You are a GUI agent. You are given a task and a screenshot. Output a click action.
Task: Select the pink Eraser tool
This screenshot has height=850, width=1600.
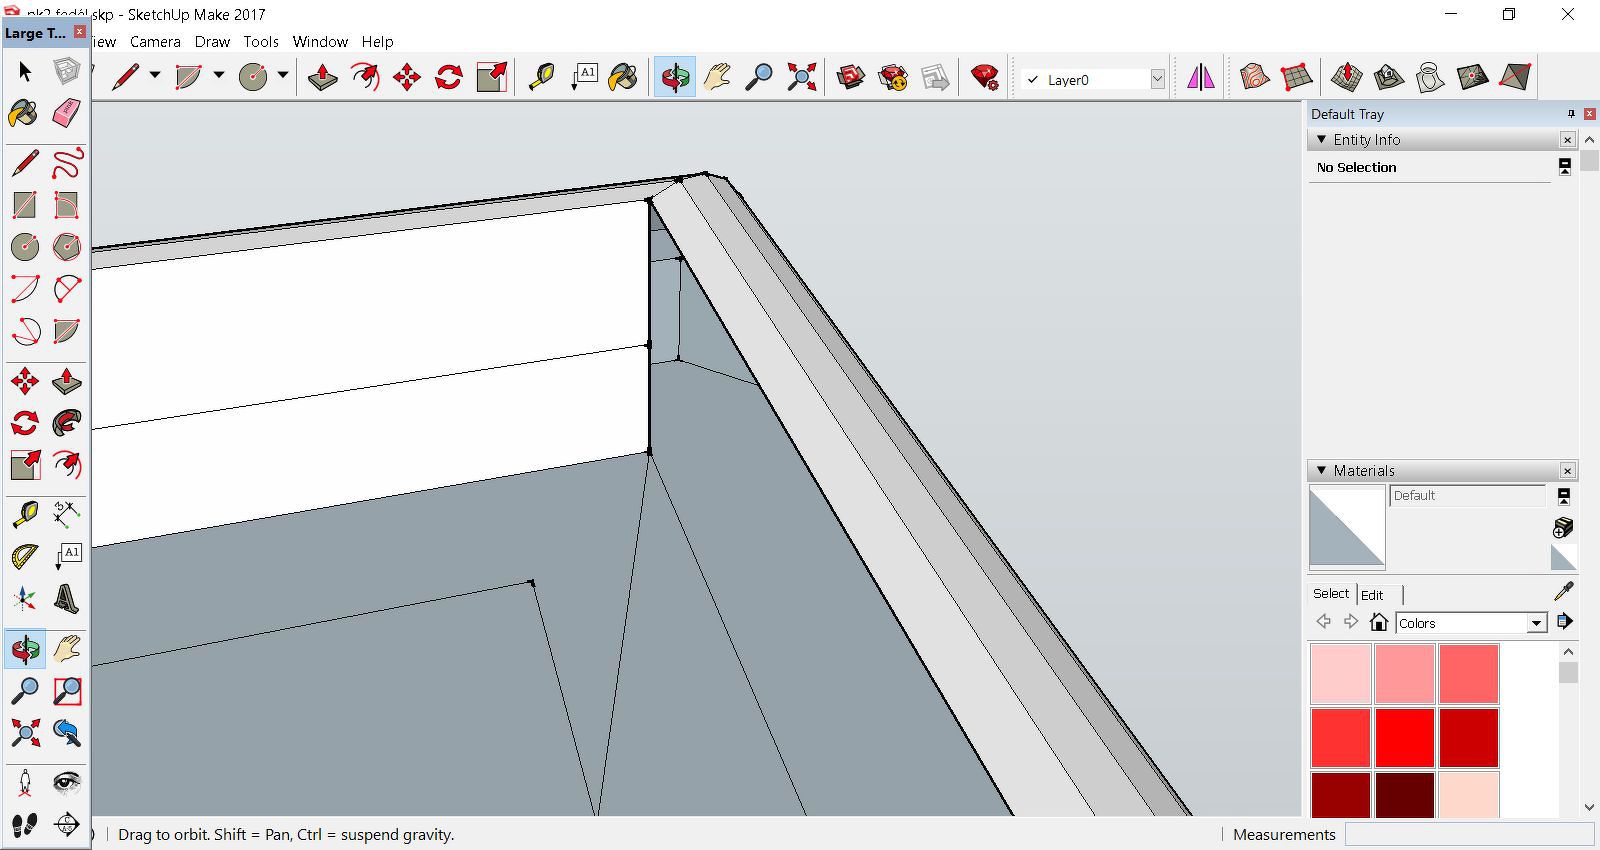[x=66, y=113]
